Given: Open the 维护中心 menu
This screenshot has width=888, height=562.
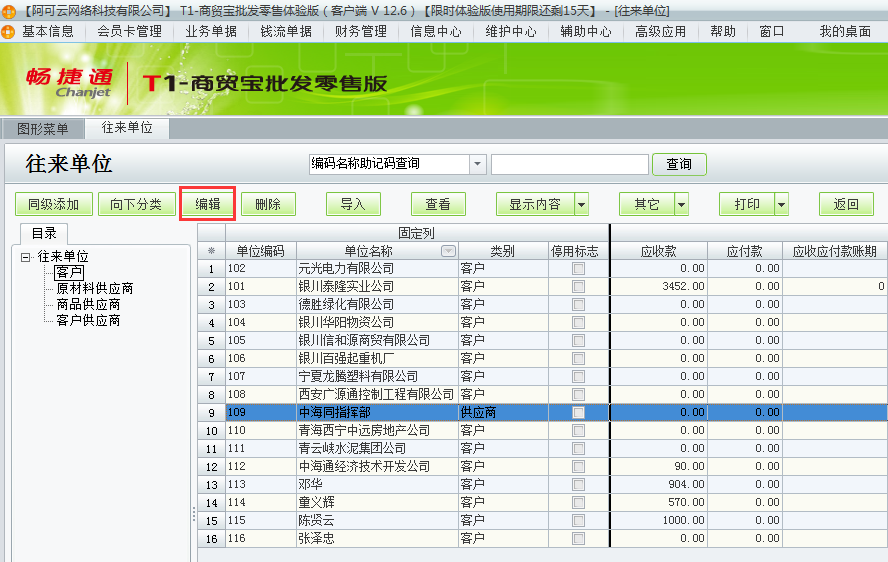Looking at the screenshot, I should (511, 32).
